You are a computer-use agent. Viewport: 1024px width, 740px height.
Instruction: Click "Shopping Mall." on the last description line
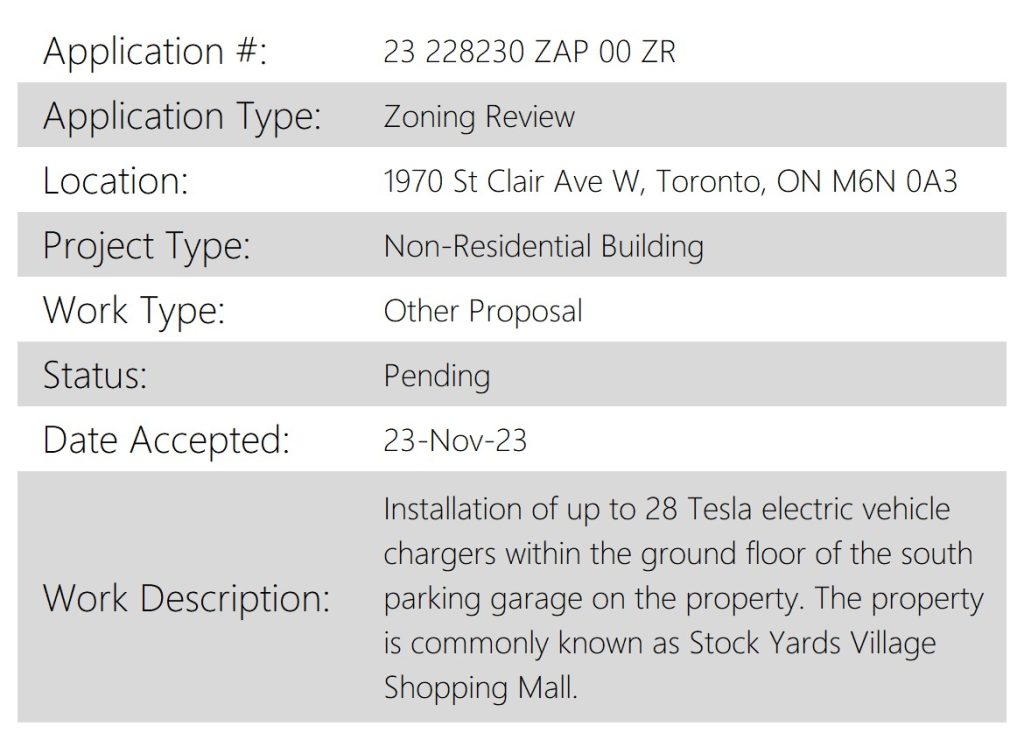481,687
